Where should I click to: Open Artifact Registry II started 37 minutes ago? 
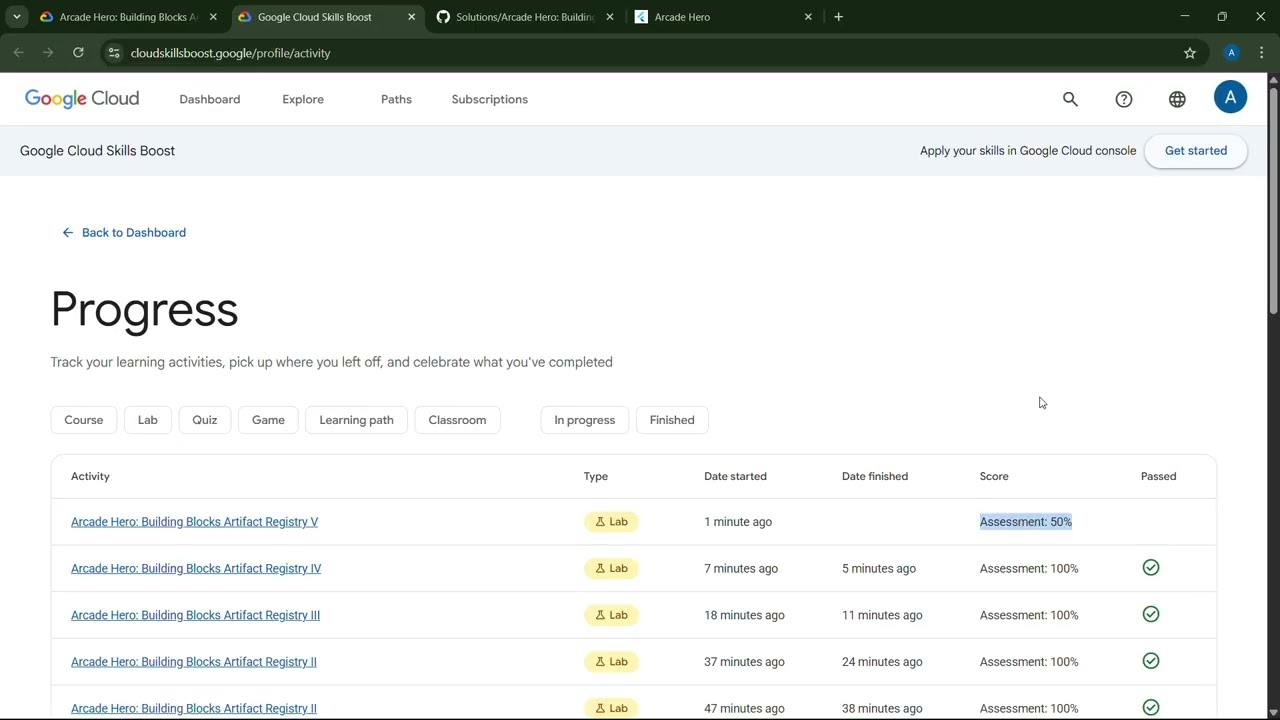tap(194, 662)
